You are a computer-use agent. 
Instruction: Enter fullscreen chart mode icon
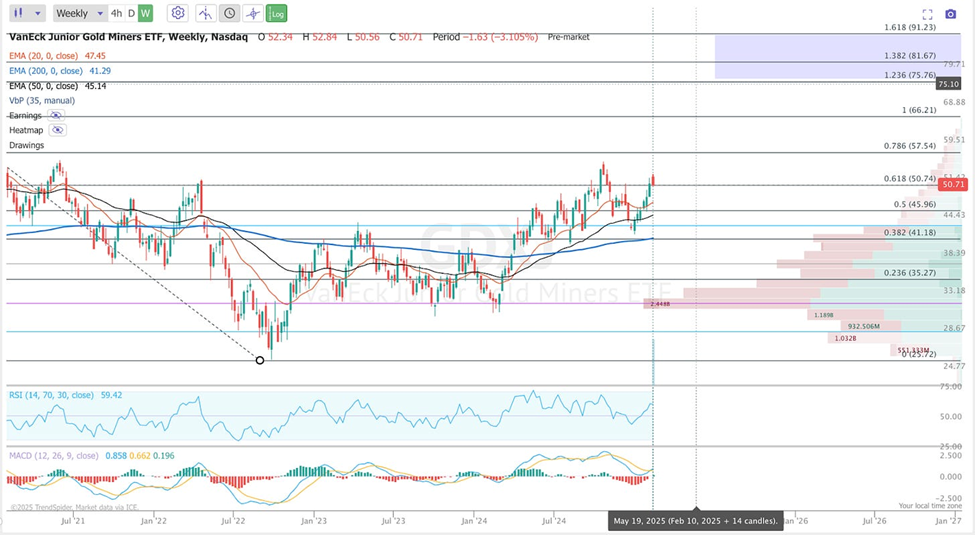[x=927, y=14]
